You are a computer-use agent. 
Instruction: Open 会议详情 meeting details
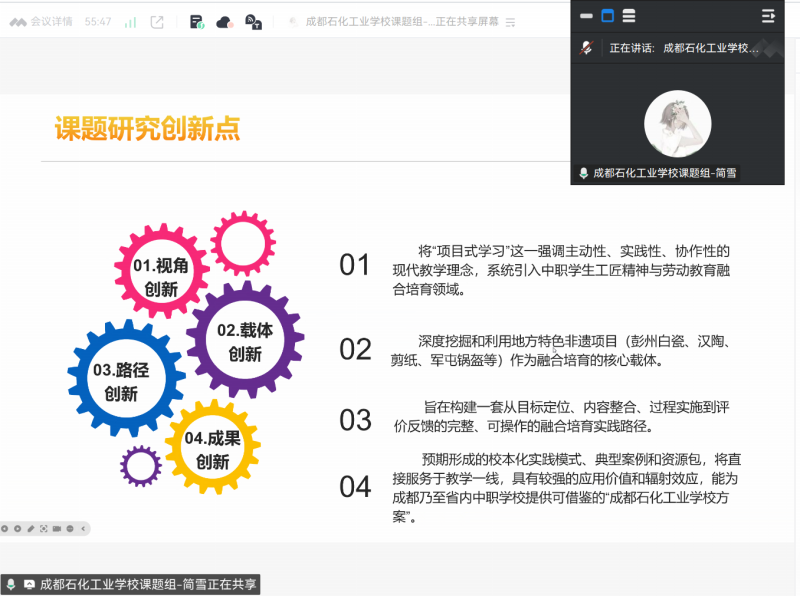tap(44, 21)
